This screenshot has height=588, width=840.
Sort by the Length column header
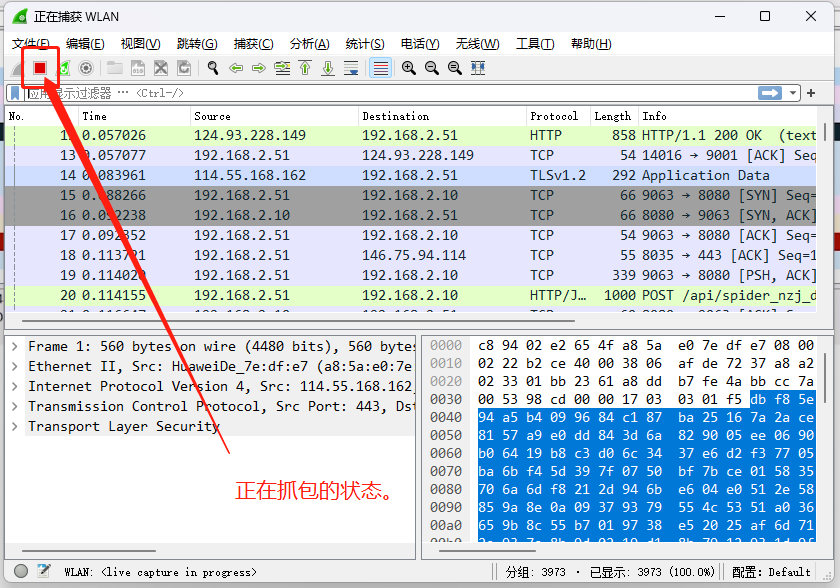point(614,116)
